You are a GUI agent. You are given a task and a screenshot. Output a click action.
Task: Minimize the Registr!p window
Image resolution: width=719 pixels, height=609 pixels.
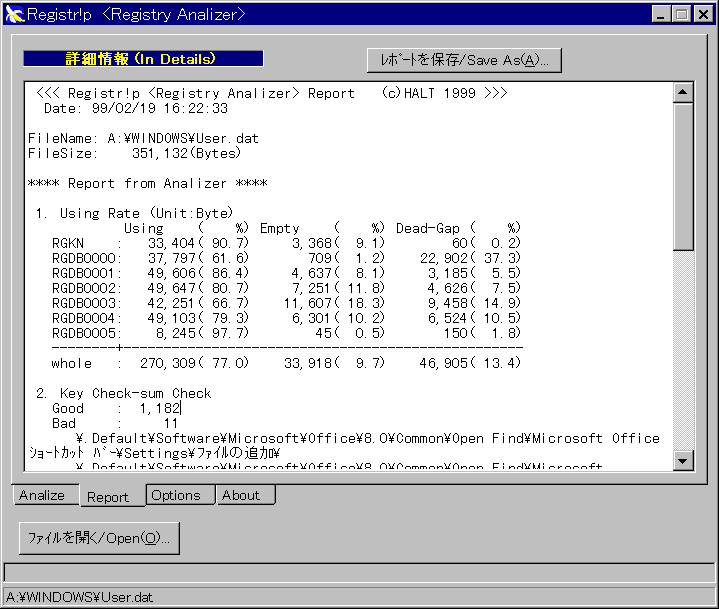coord(663,14)
